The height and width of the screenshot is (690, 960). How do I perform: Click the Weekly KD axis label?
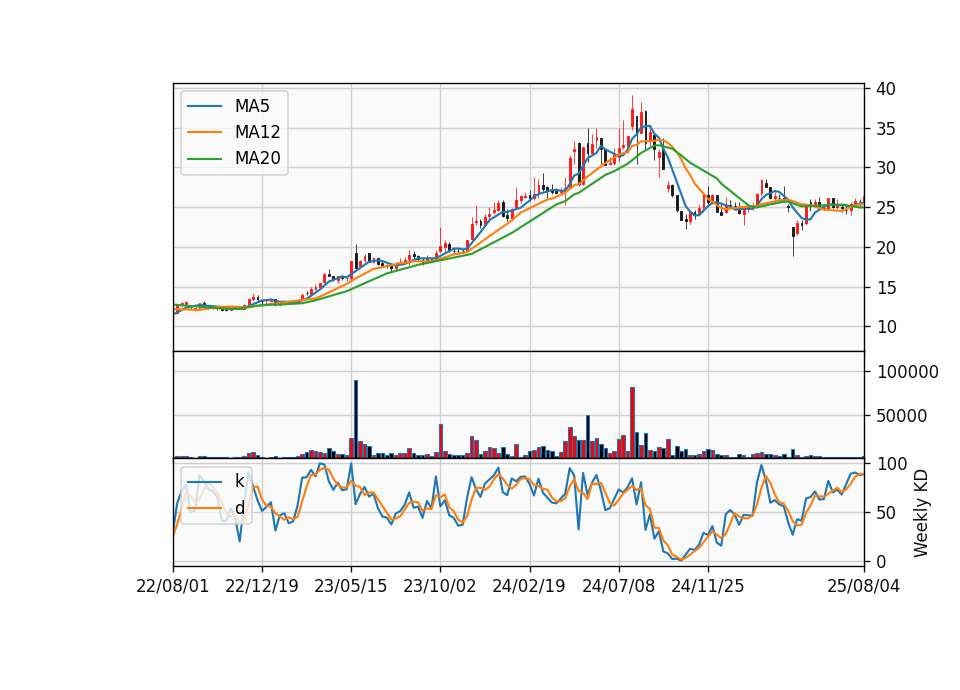coord(921,514)
